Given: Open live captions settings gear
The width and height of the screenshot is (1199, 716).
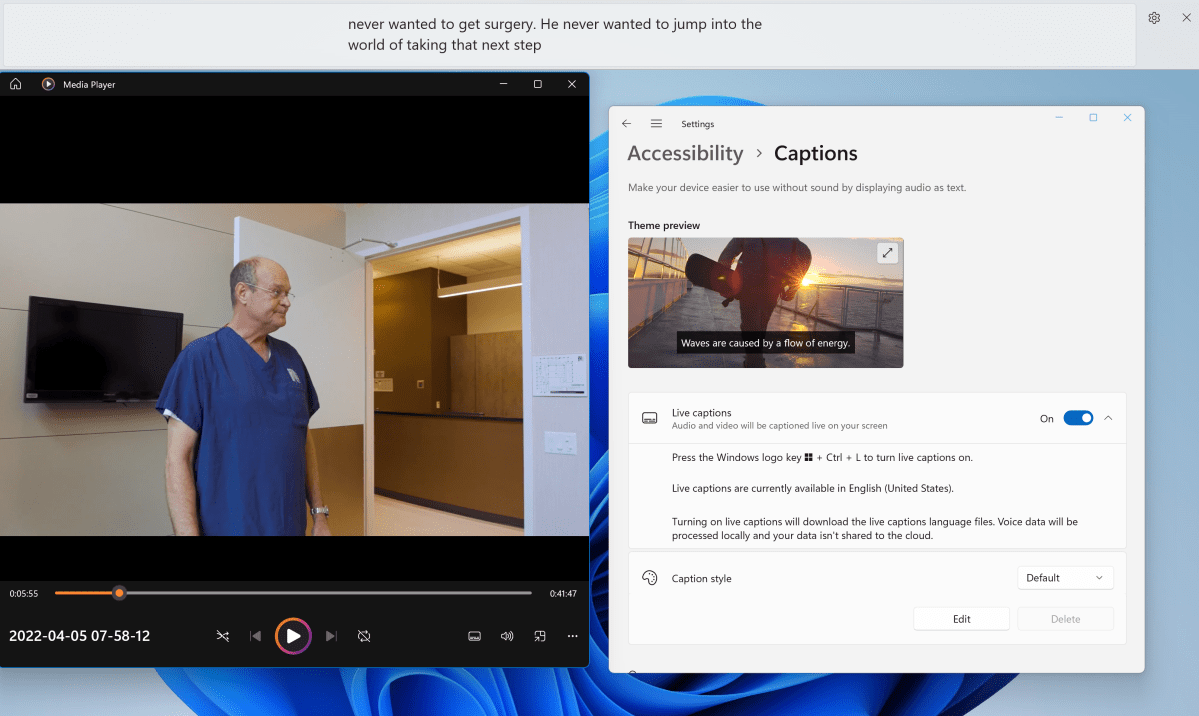Looking at the screenshot, I should [x=1154, y=18].
